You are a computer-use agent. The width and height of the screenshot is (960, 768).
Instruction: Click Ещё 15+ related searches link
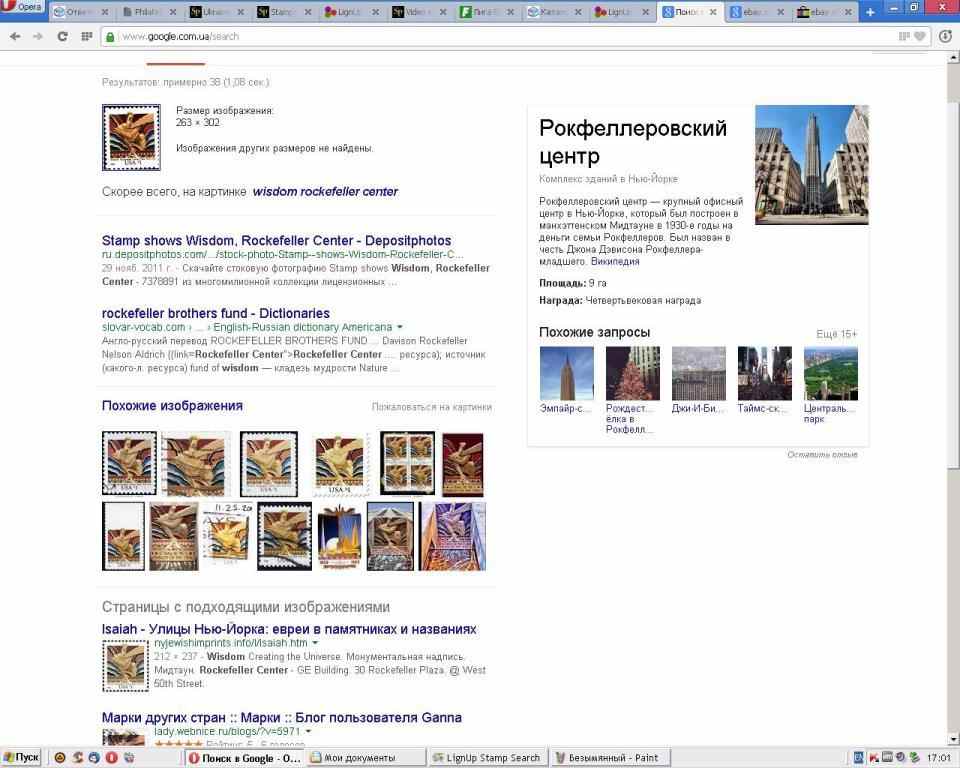pyautogui.click(x=836, y=334)
